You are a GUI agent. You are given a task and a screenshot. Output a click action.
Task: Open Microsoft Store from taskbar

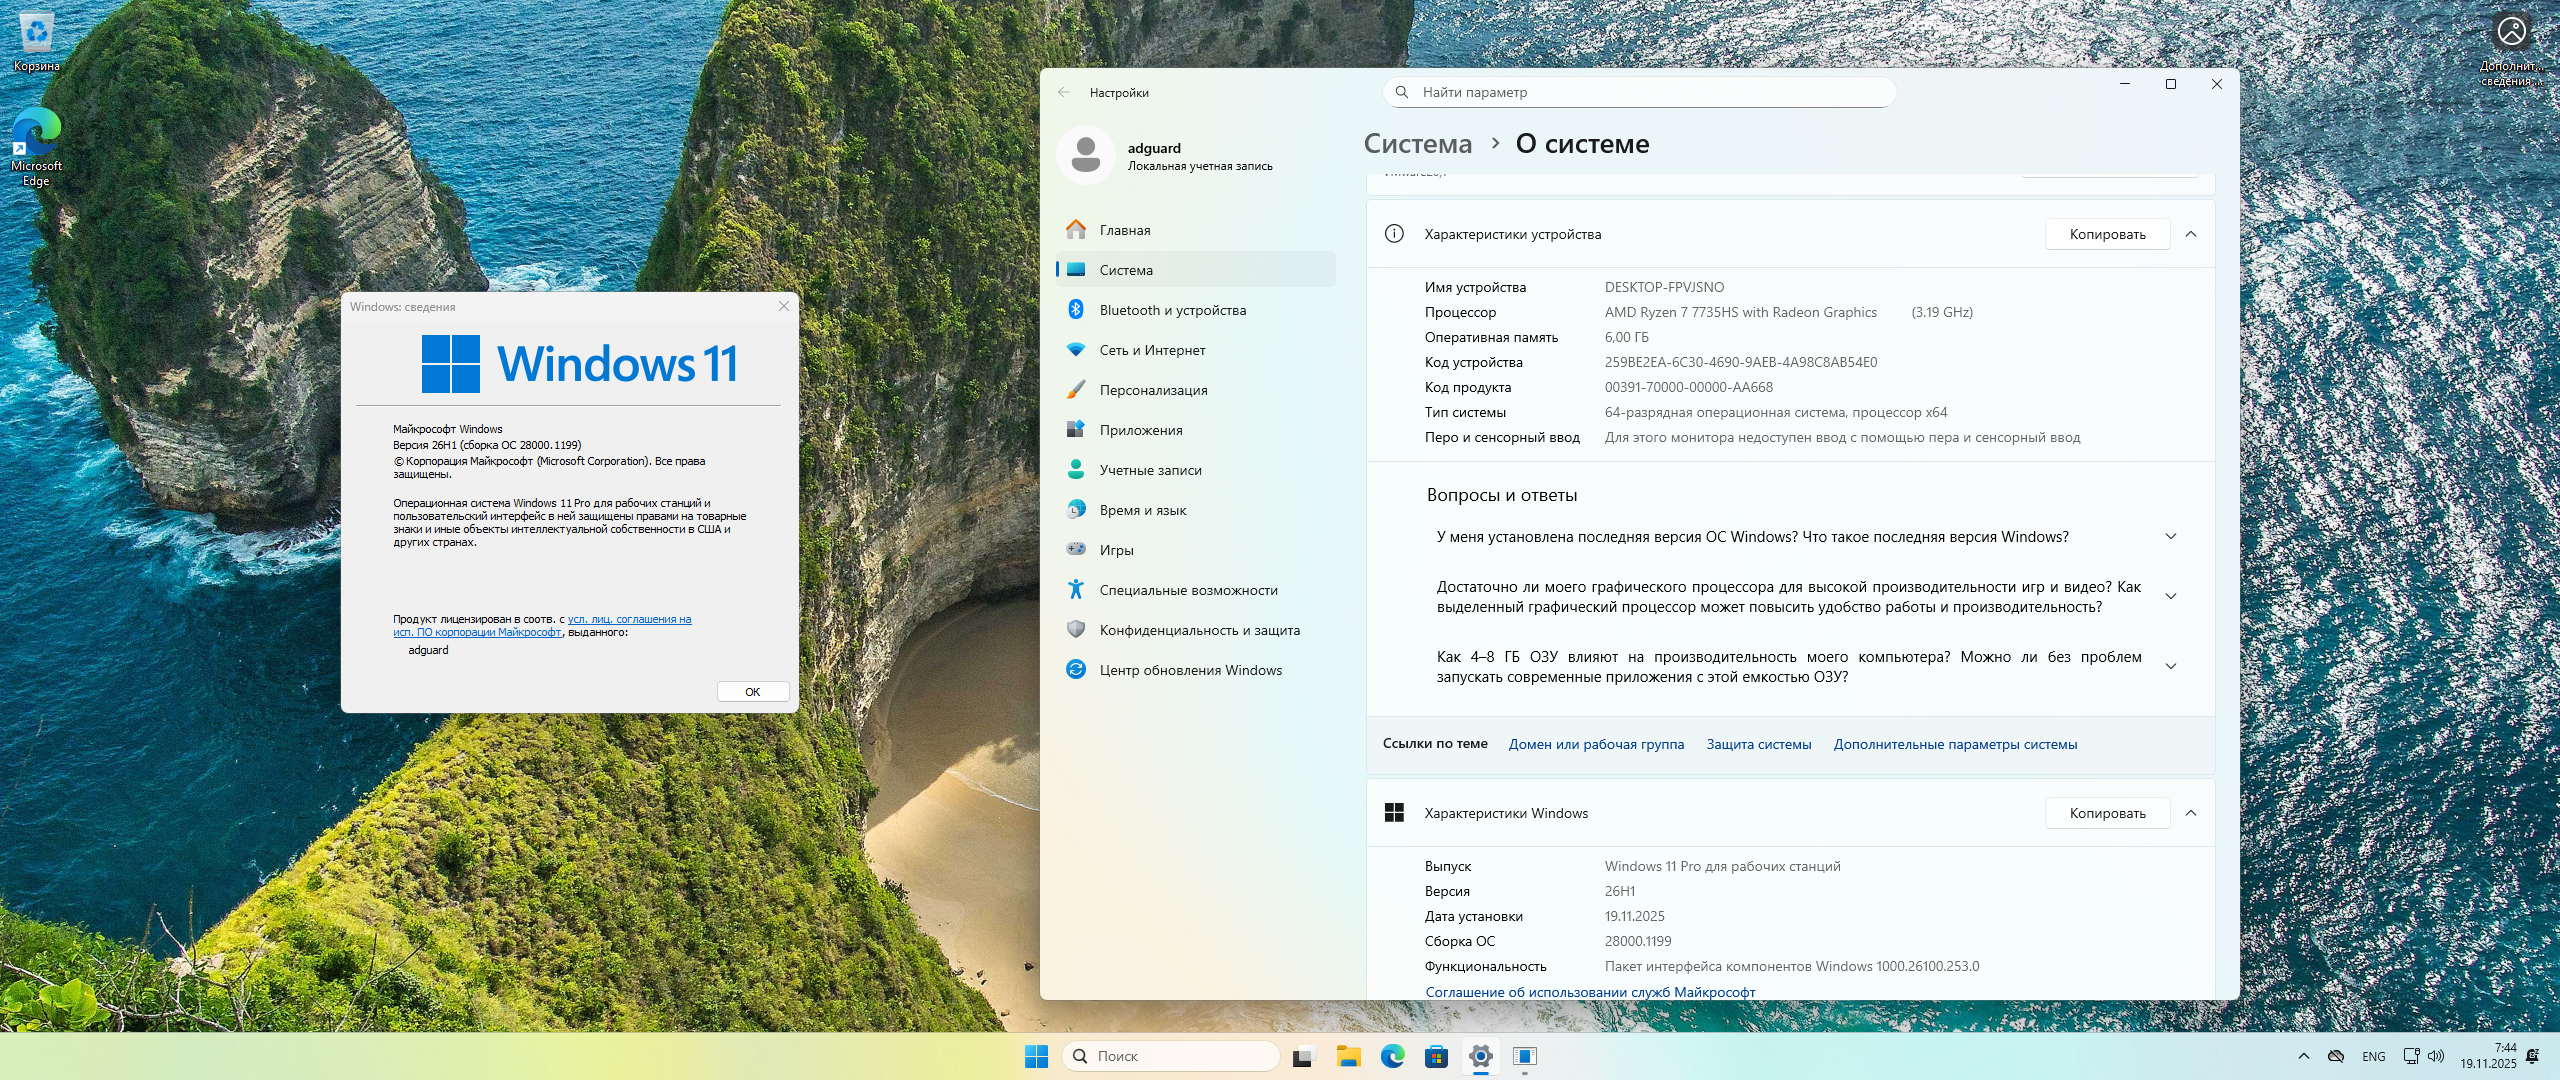(1436, 1056)
